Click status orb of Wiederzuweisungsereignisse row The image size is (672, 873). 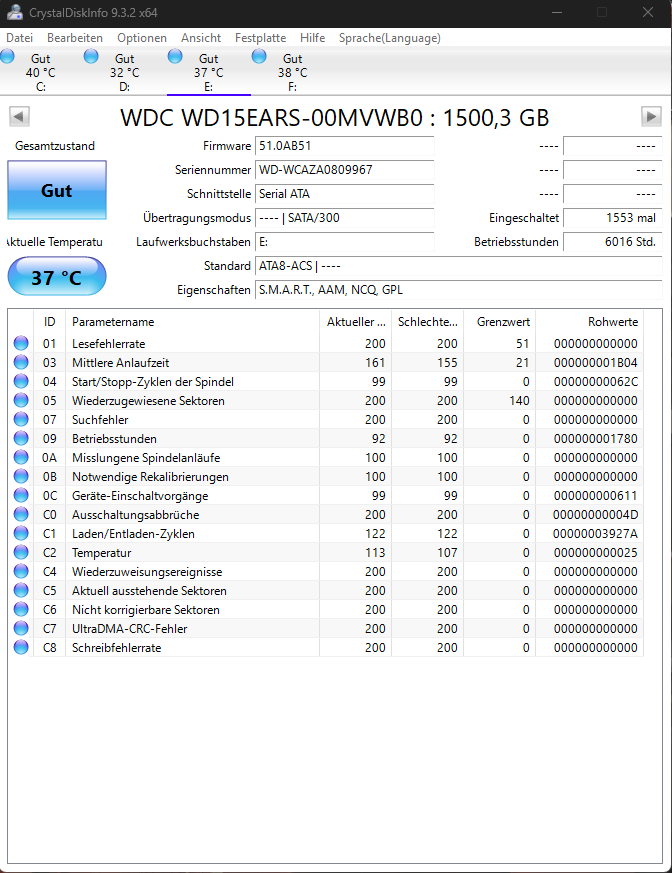coord(21,571)
